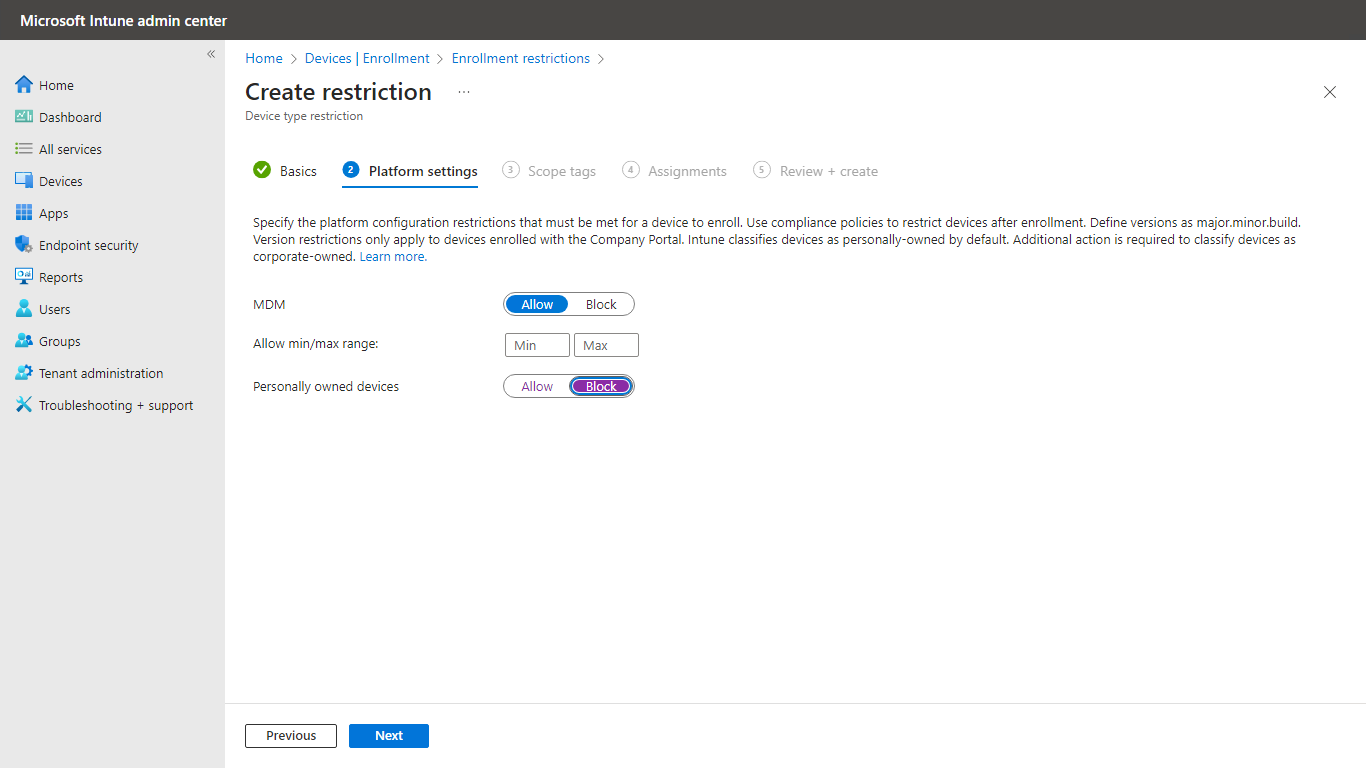1366x768 pixels.
Task: Collapse the sidebar with double chevron
Action: (x=211, y=54)
